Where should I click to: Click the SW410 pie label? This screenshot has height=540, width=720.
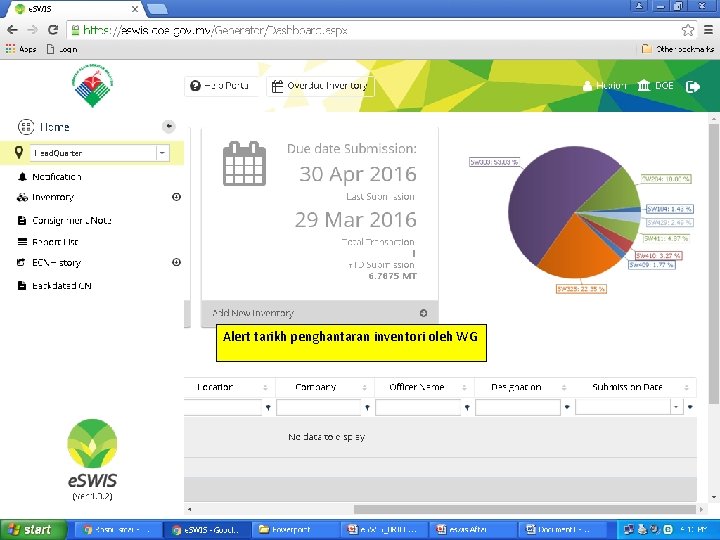658,255
